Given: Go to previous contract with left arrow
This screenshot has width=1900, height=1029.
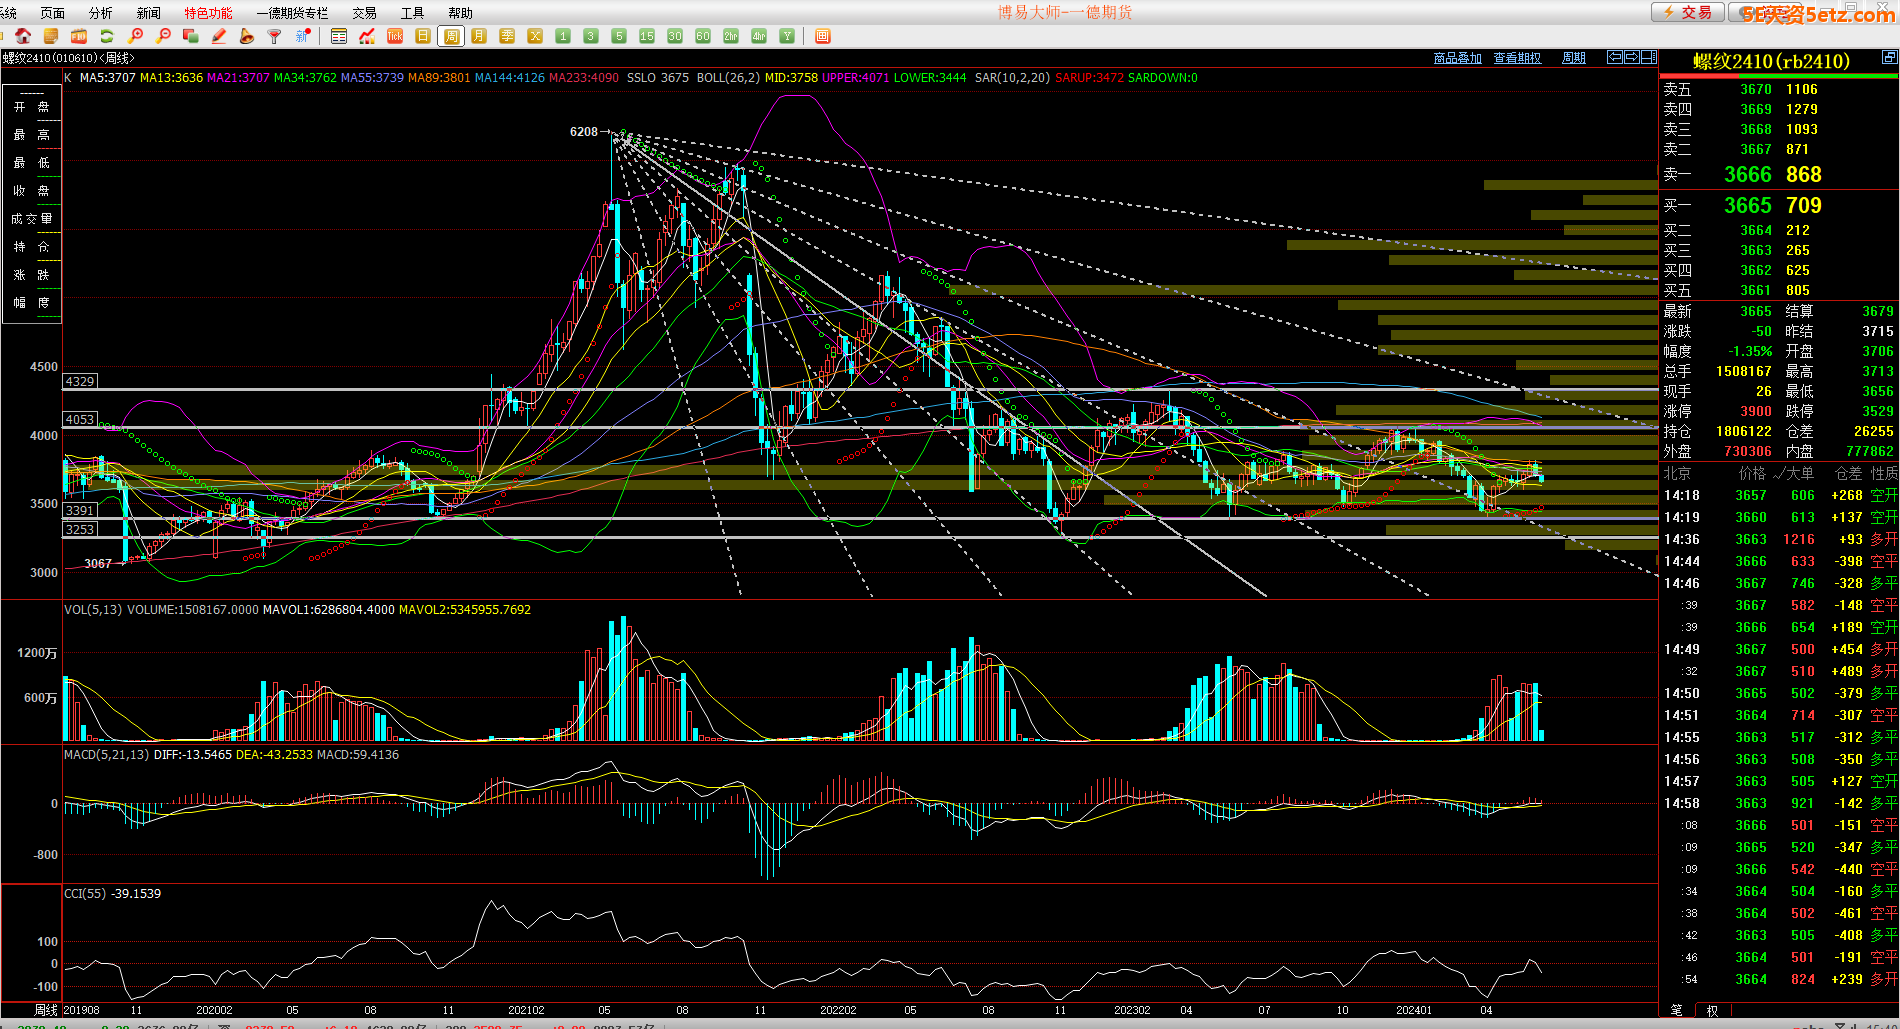Looking at the screenshot, I should pos(1614,57).
